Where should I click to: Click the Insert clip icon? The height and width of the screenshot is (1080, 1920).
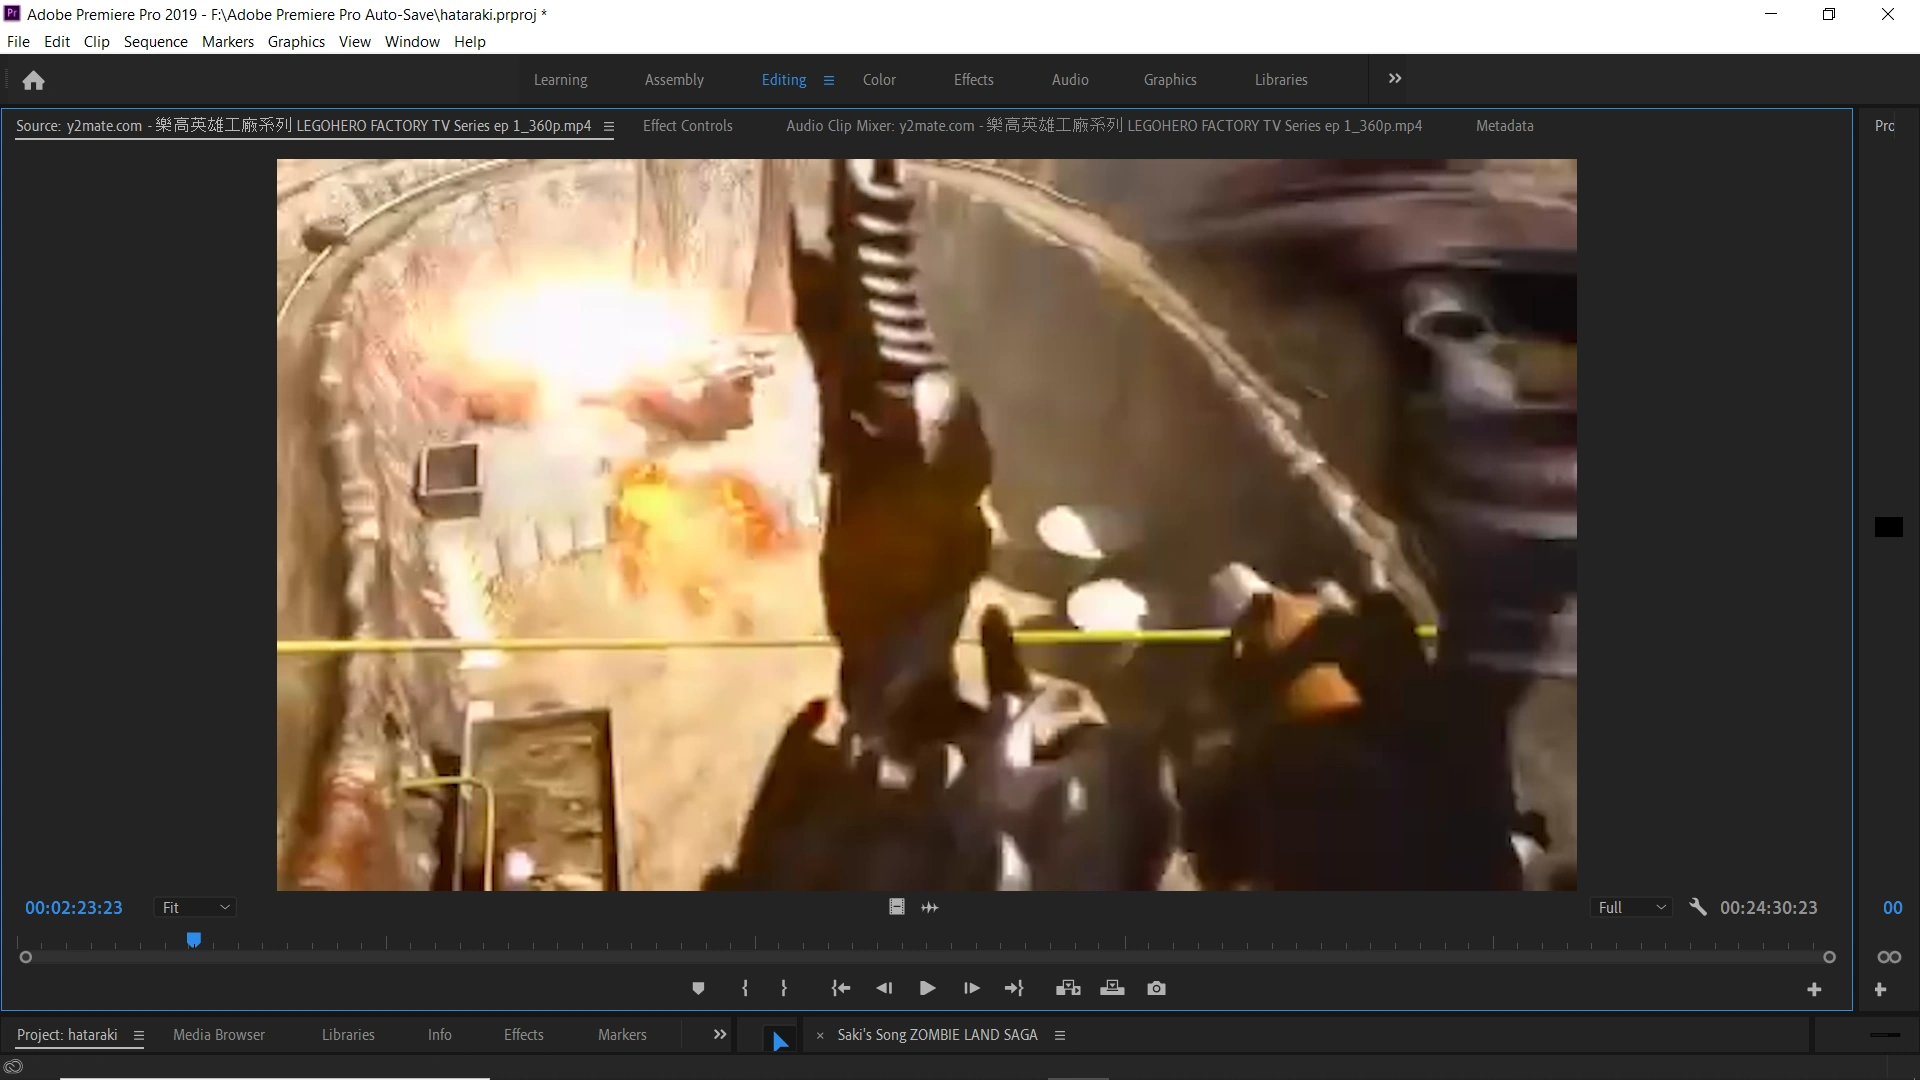(x=1068, y=988)
